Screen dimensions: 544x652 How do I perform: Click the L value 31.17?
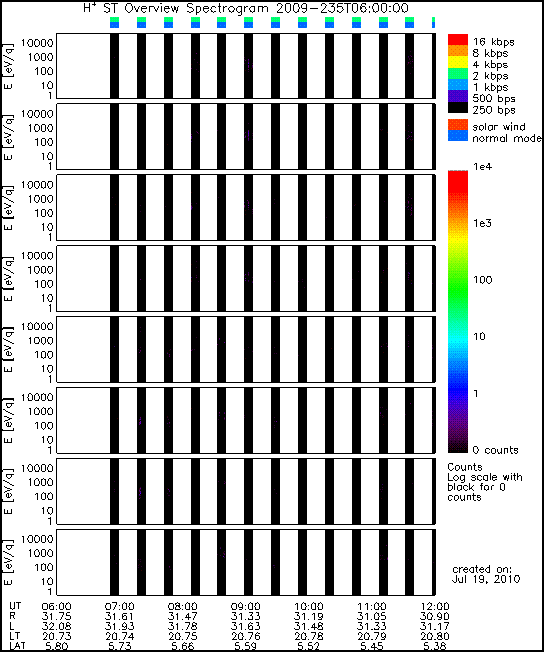(x=435, y=626)
